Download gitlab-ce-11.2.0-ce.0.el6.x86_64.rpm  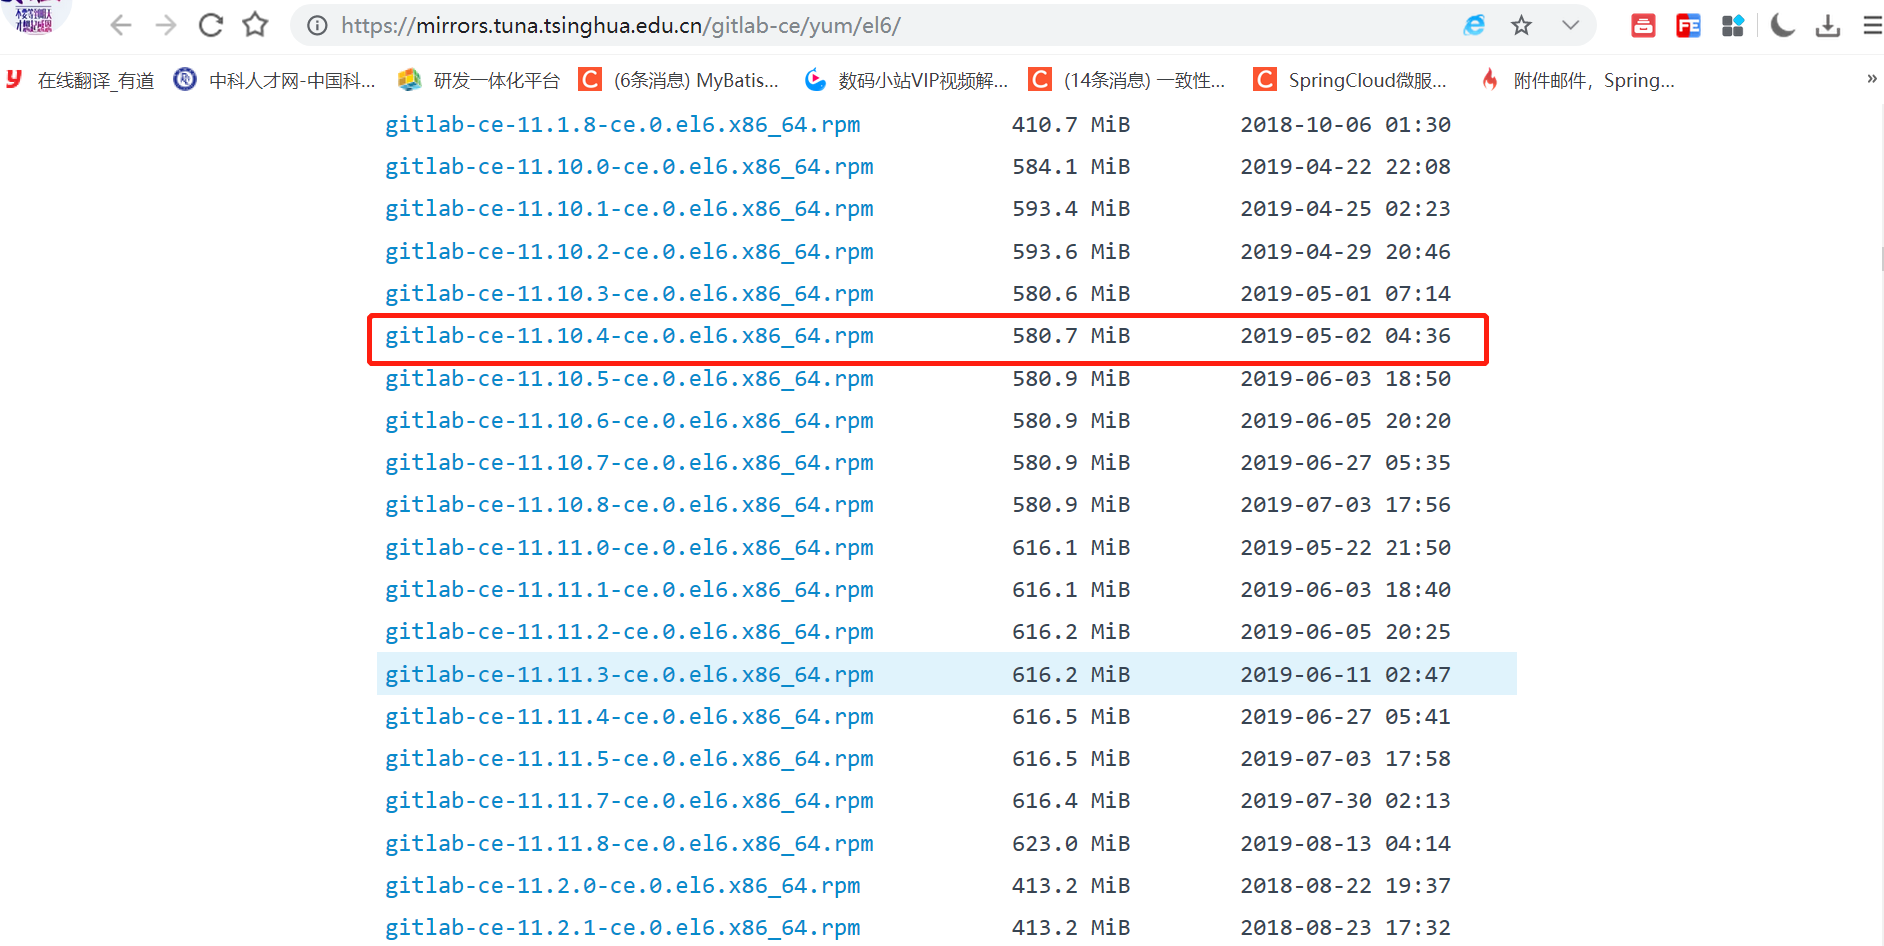(623, 886)
